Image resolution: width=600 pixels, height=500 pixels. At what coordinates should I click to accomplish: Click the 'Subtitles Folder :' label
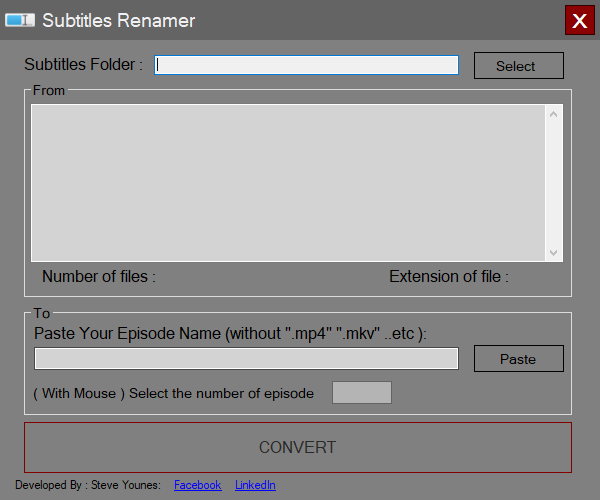(x=84, y=65)
